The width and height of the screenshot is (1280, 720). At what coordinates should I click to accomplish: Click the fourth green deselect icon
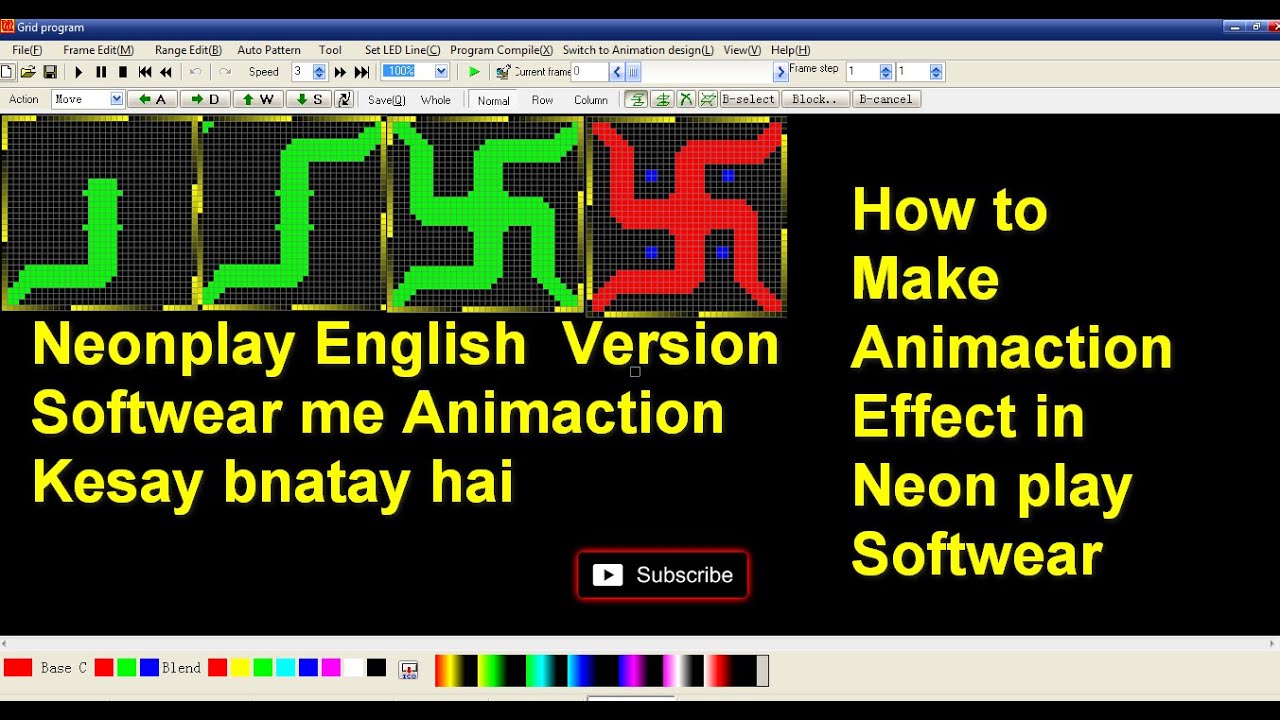[708, 99]
